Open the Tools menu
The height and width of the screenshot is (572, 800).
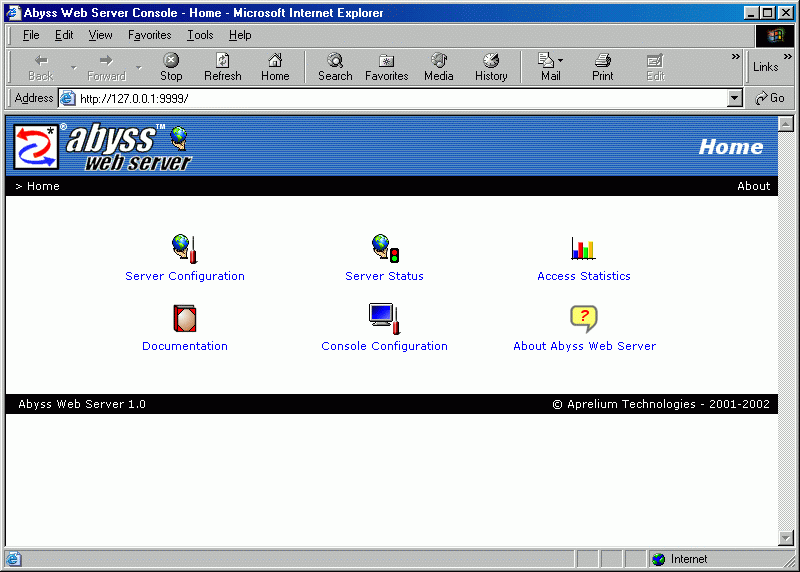(200, 35)
